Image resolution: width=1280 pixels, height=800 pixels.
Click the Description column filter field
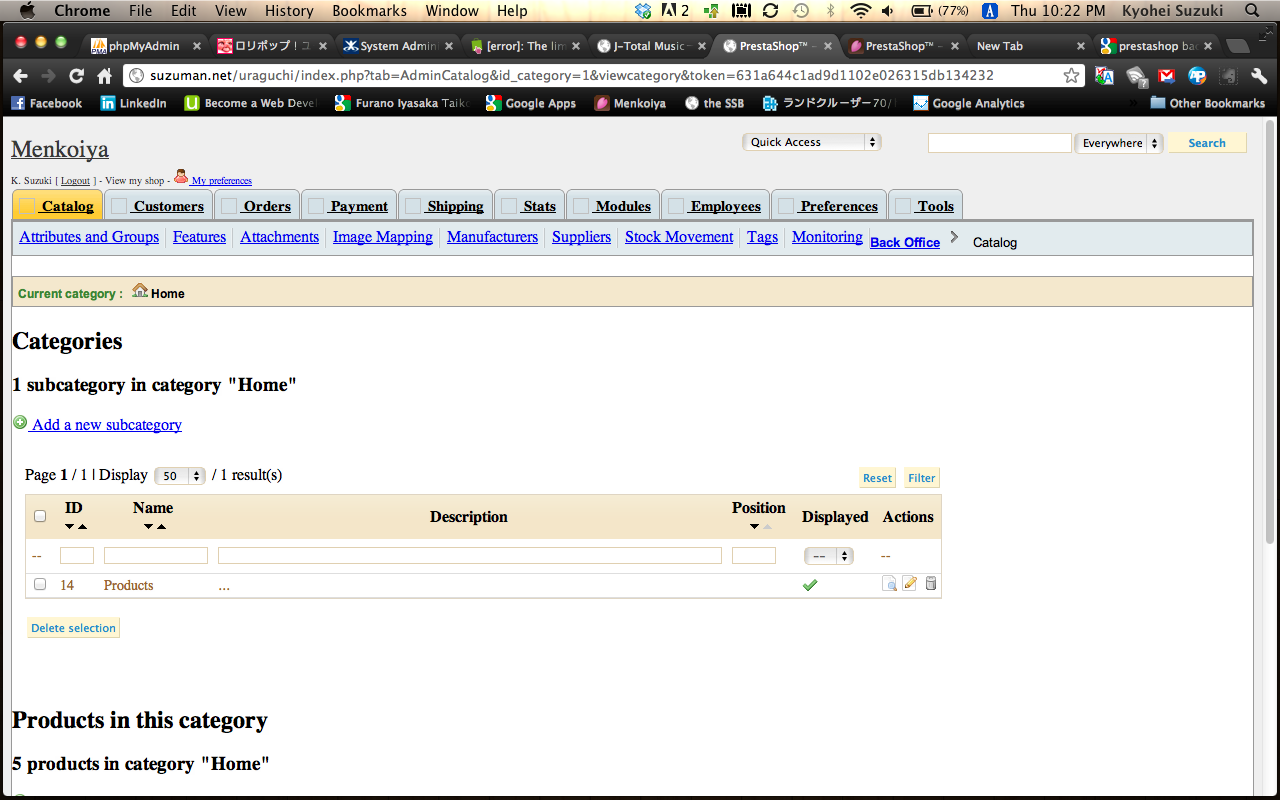click(470, 555)
